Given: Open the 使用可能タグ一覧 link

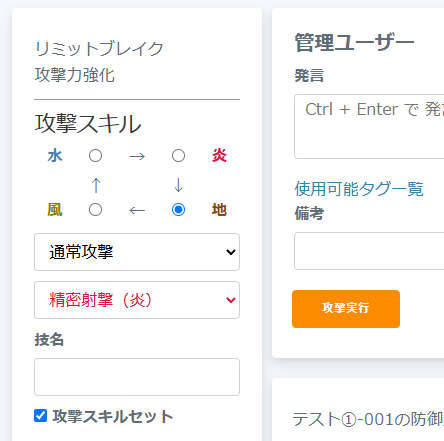Looking at the screenshot, I should click(x=359, y=189).
